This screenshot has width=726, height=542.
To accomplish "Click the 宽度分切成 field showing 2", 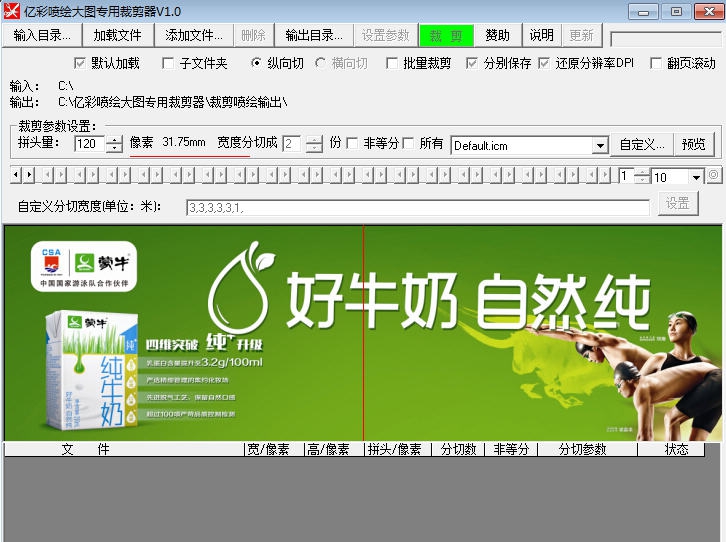I will click(291, 143).
